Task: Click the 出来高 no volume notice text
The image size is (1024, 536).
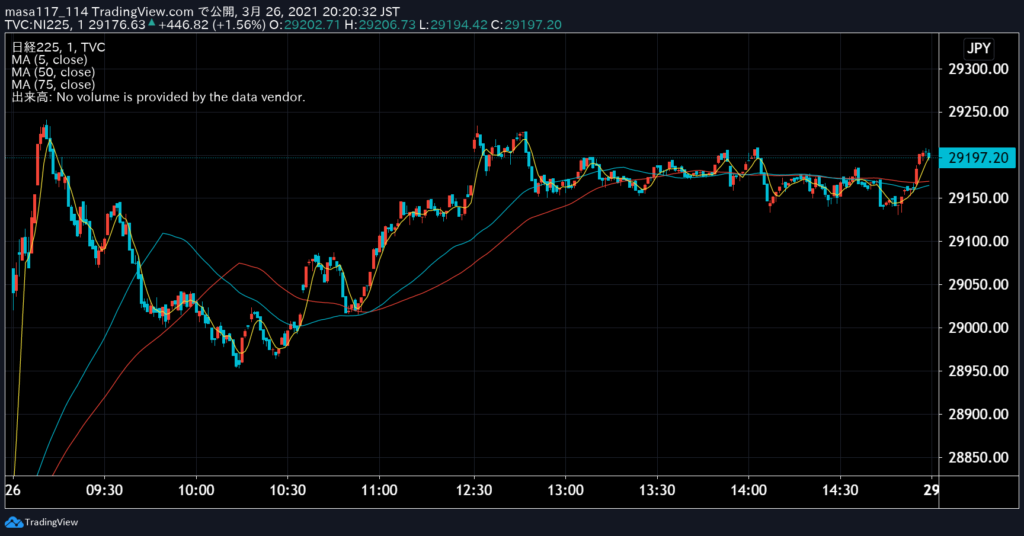Action: coord(158,97)
